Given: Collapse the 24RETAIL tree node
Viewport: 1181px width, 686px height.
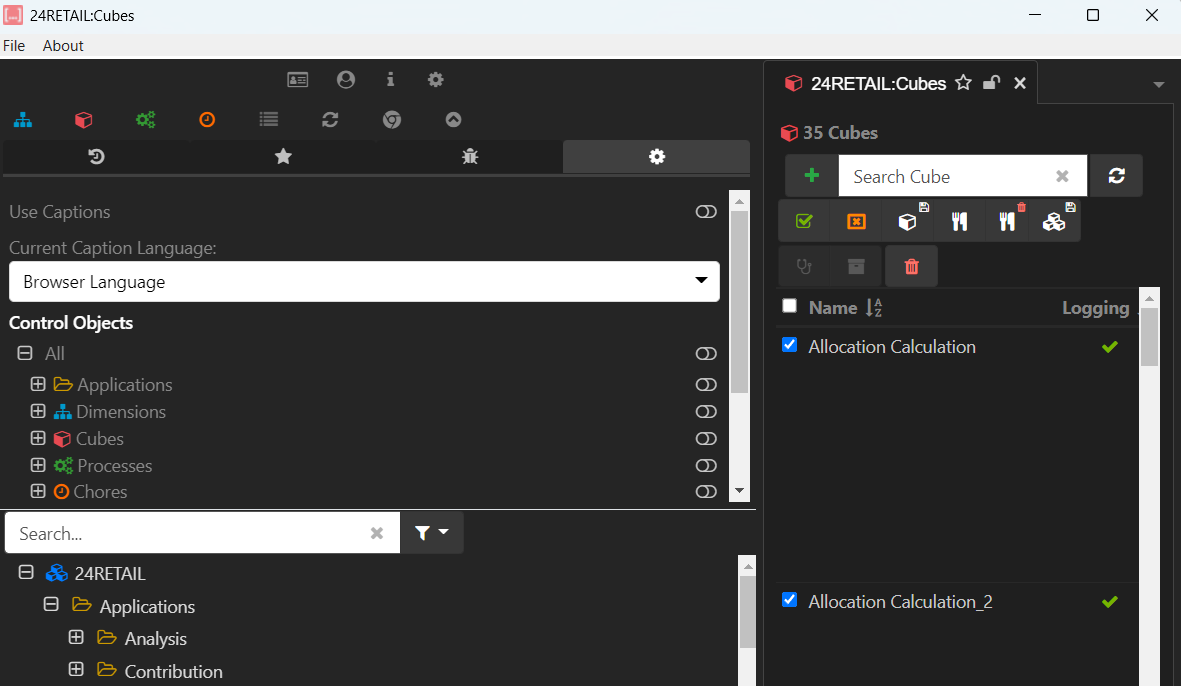Looking at the screenshot, I should (26, 573).
